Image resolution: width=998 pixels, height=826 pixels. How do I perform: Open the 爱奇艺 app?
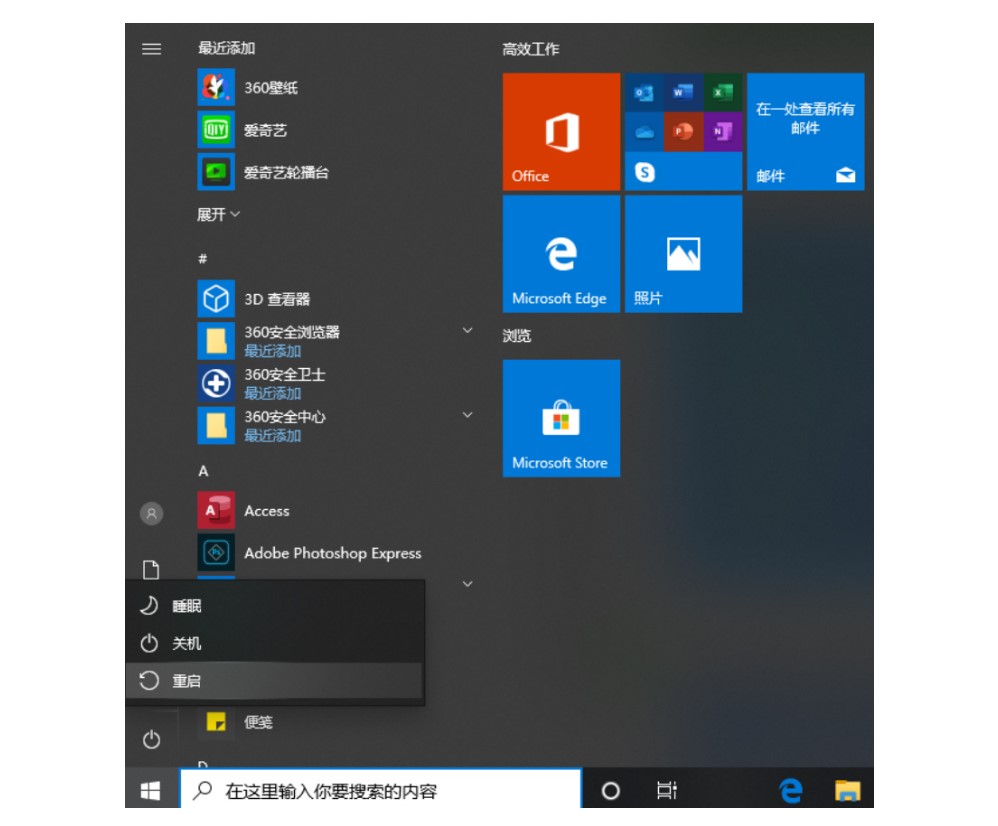[x=242, y=130]
